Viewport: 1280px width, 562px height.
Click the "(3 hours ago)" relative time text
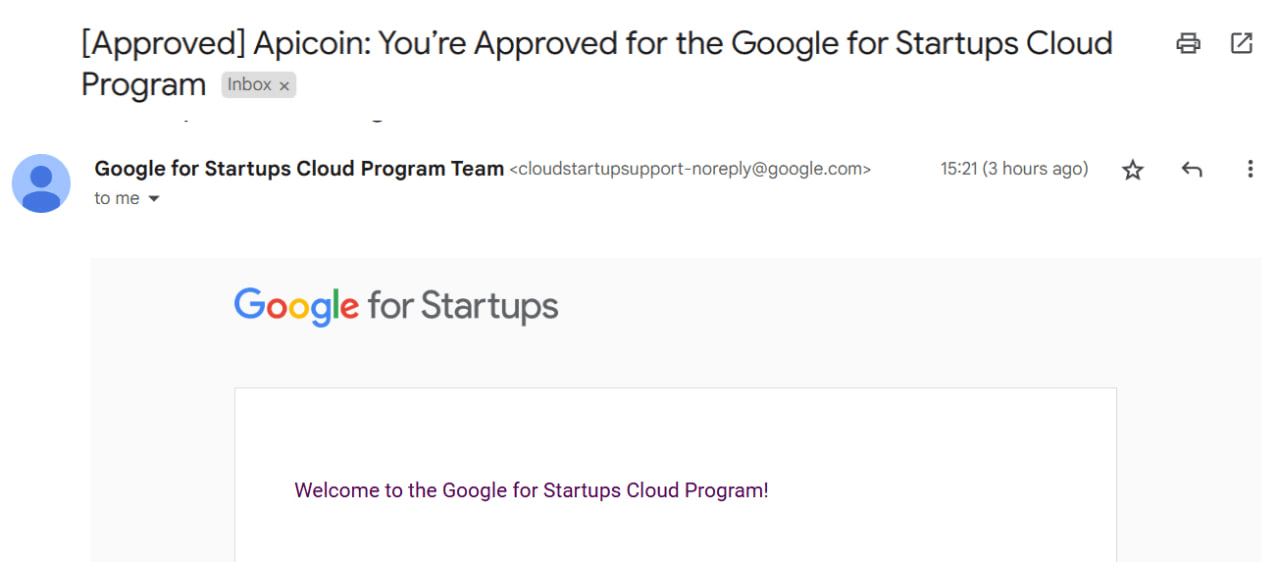1035,169
